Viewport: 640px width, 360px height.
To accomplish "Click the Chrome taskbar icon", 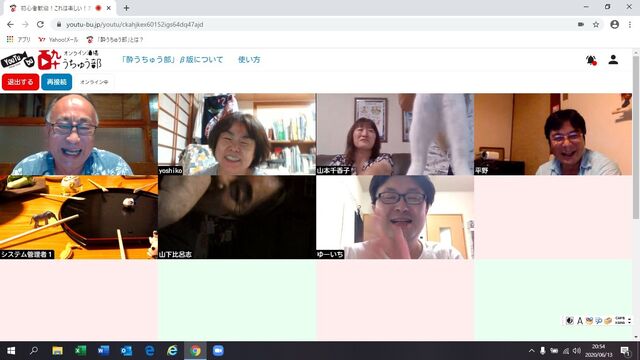I will pyautogui.click(x=196, y=351).
